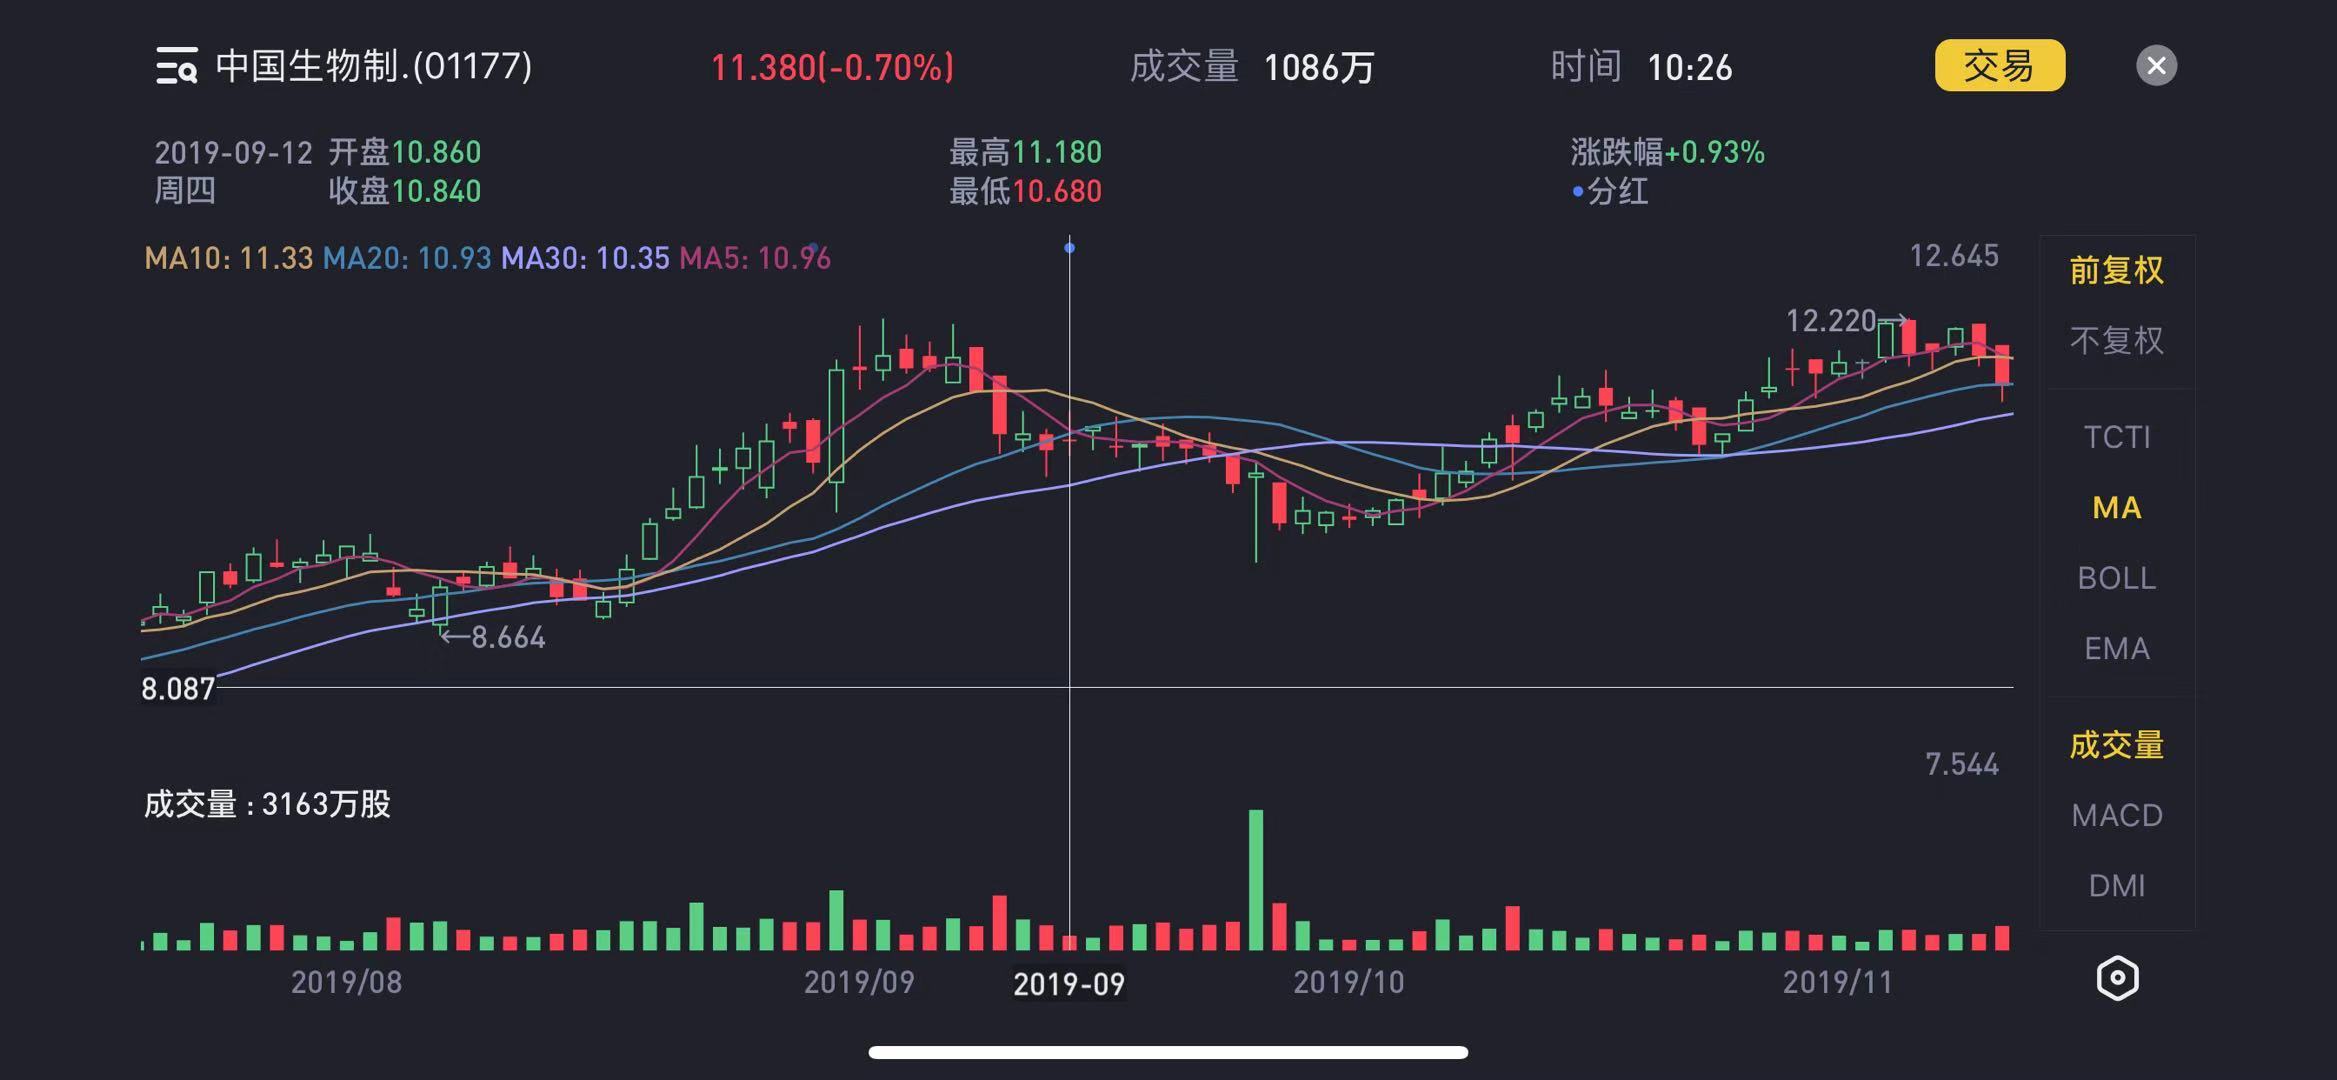Tap the 12.645 top price scale label
Viewport: 2337px width, 1080px height.
[1954, 256]
